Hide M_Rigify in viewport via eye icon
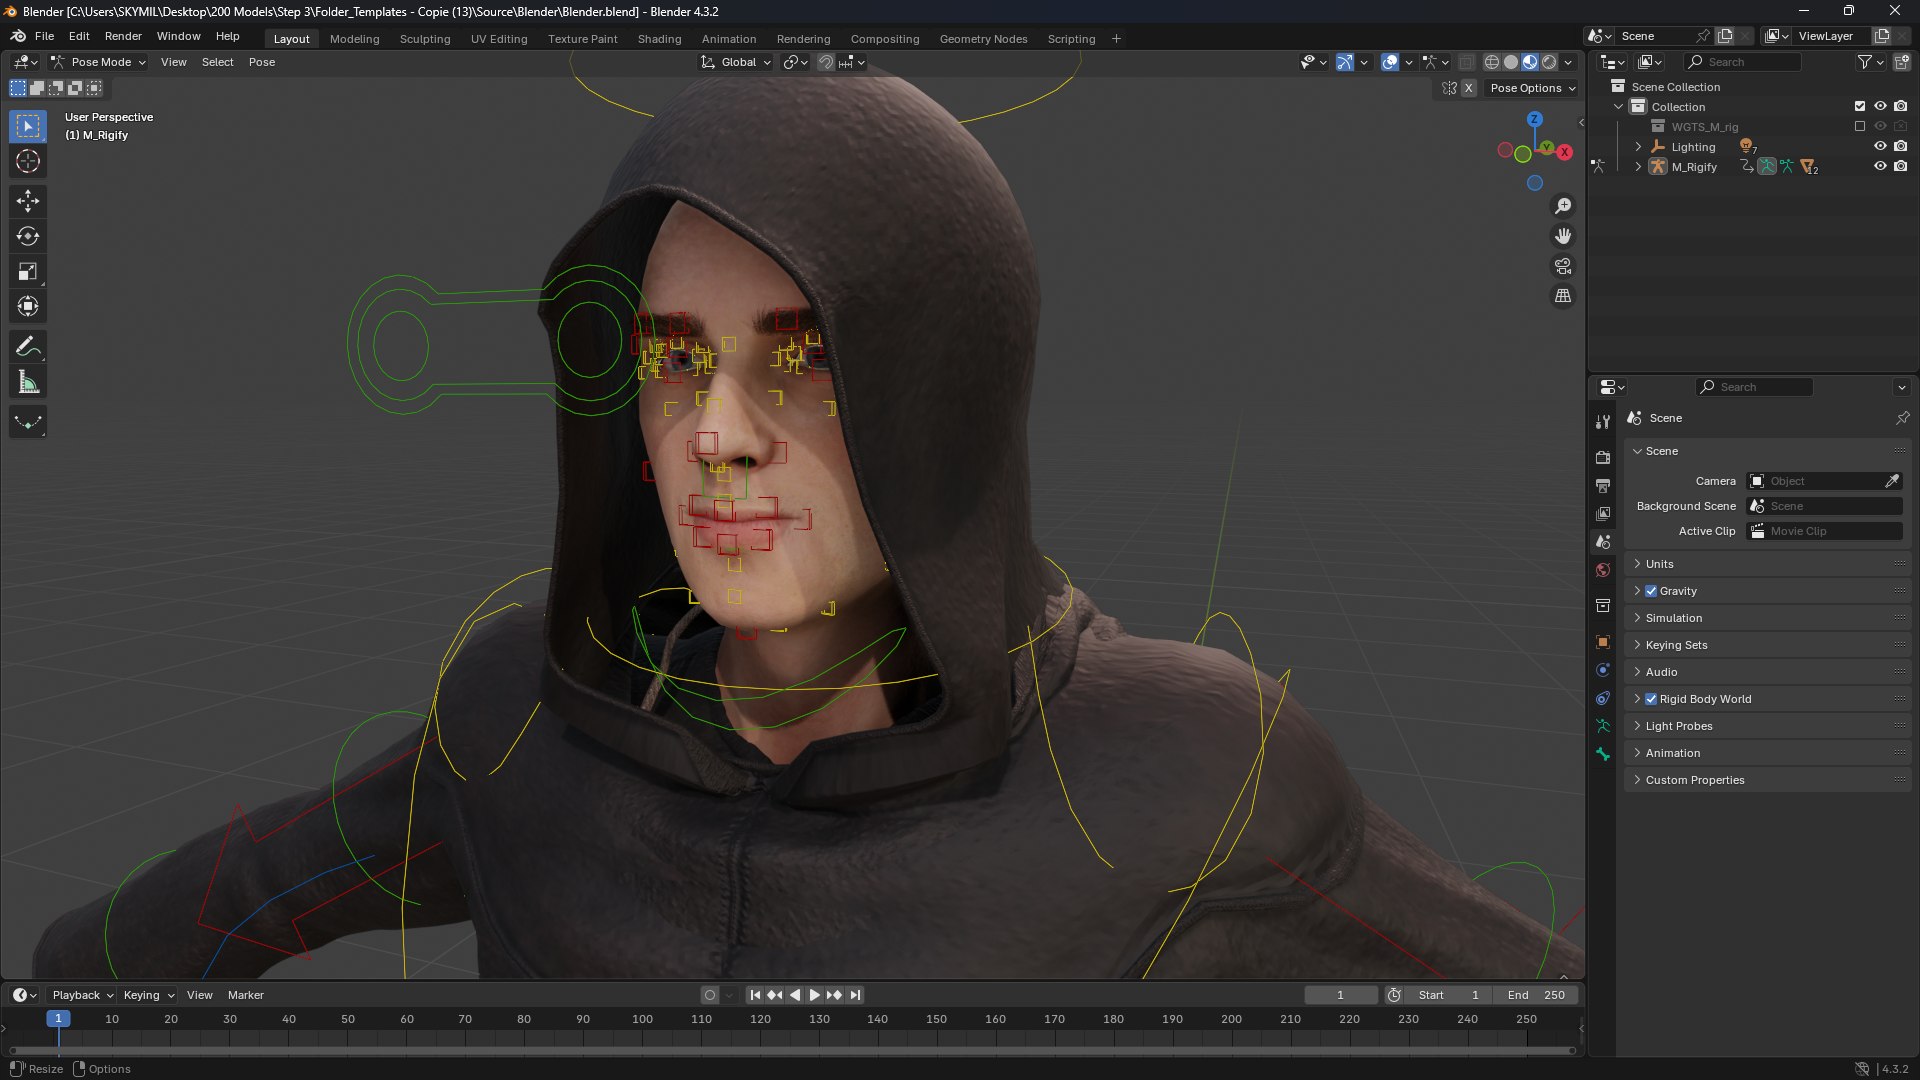Screen dimensions: 1920x1080 point(1880,166)
